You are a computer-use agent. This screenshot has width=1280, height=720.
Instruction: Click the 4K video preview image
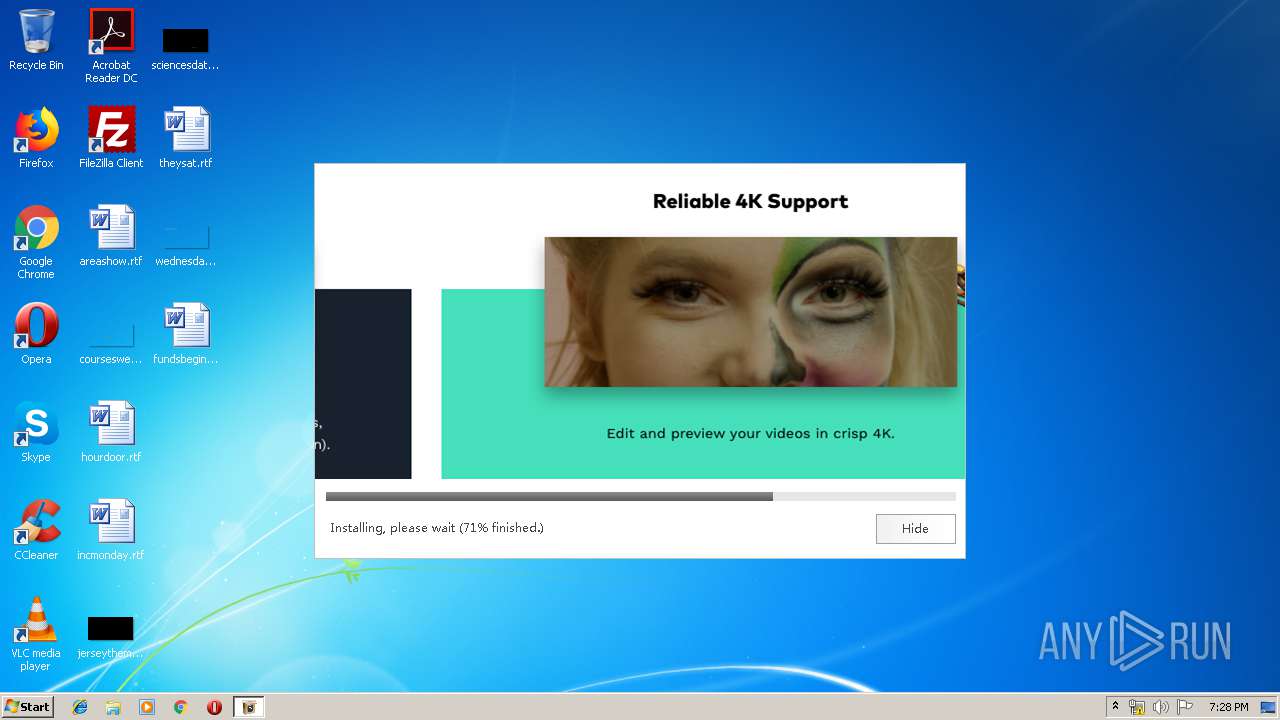coord(750,312)
